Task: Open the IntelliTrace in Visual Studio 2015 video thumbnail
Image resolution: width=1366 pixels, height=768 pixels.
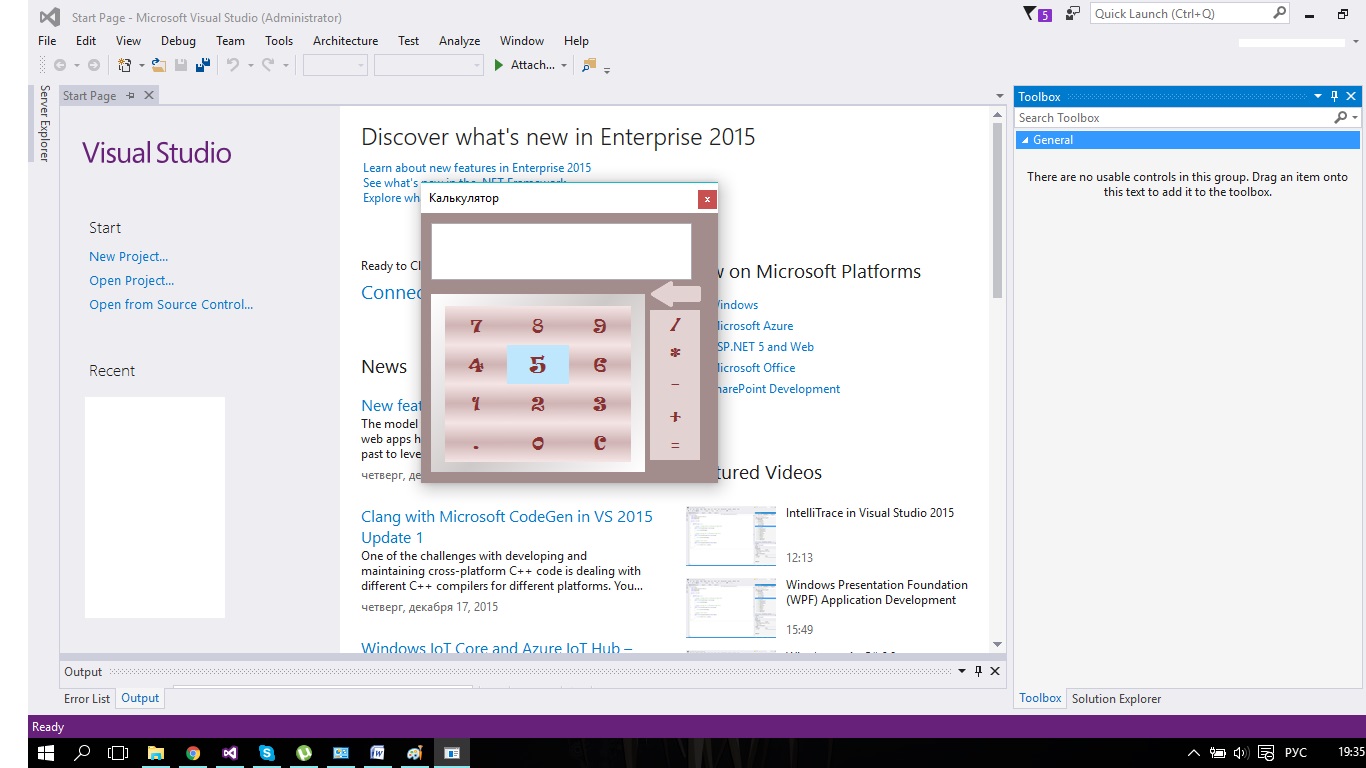Action: 731,536
